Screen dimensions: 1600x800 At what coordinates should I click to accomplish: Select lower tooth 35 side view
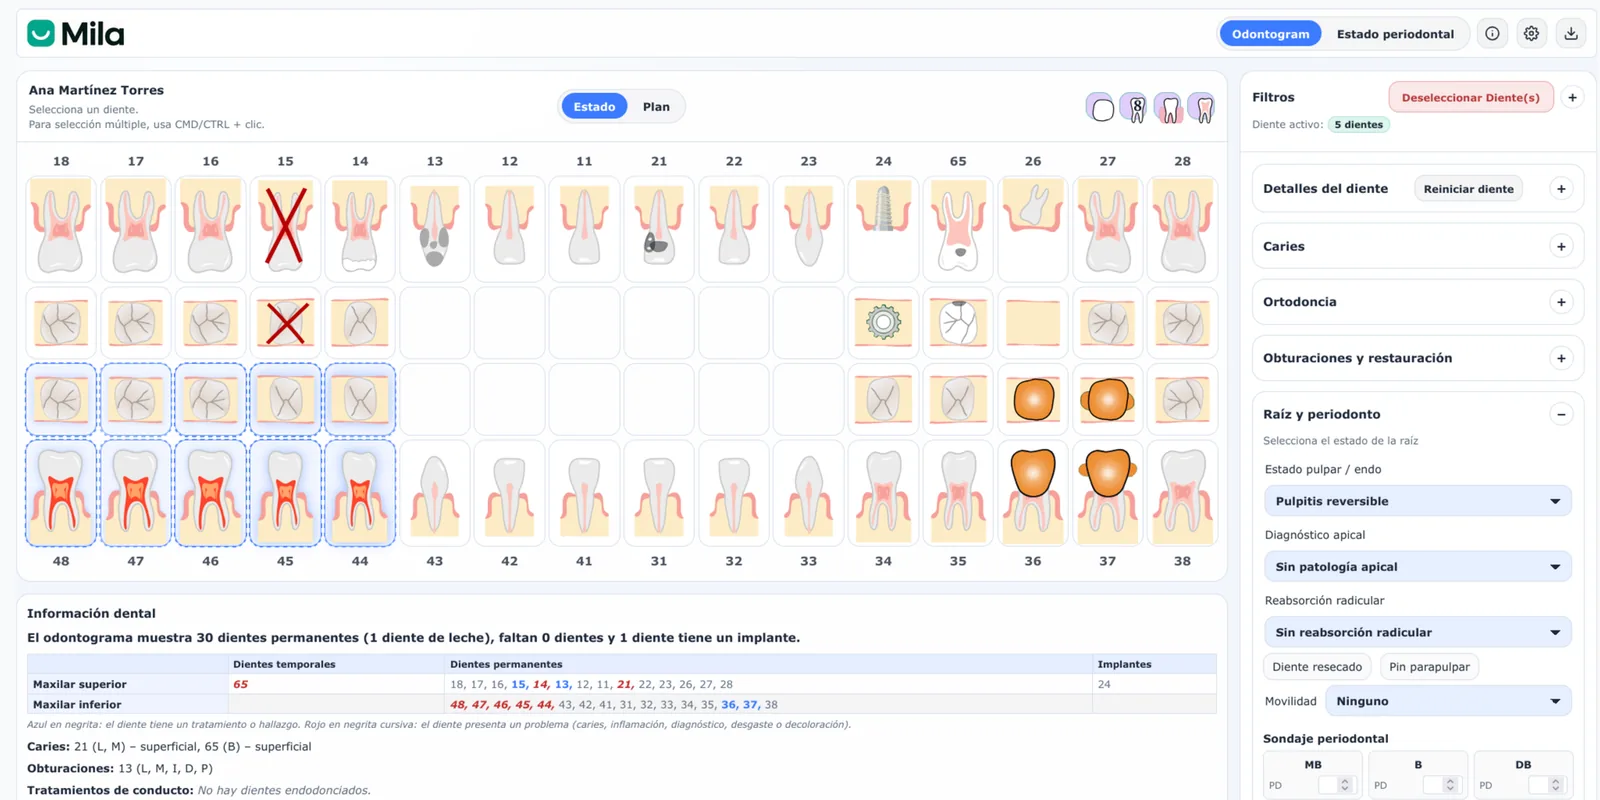point(958,493)
